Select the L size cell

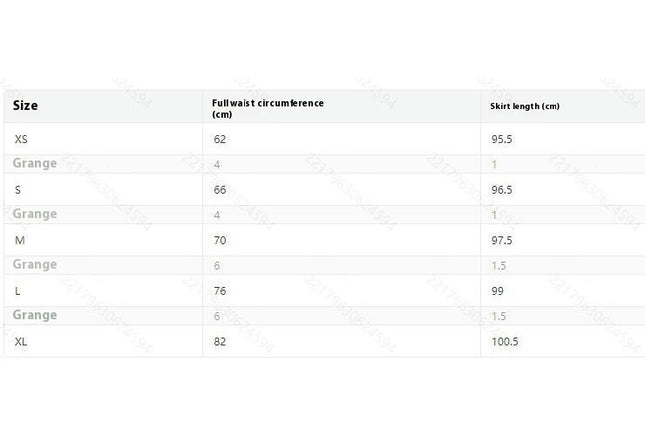pos(17,291)
